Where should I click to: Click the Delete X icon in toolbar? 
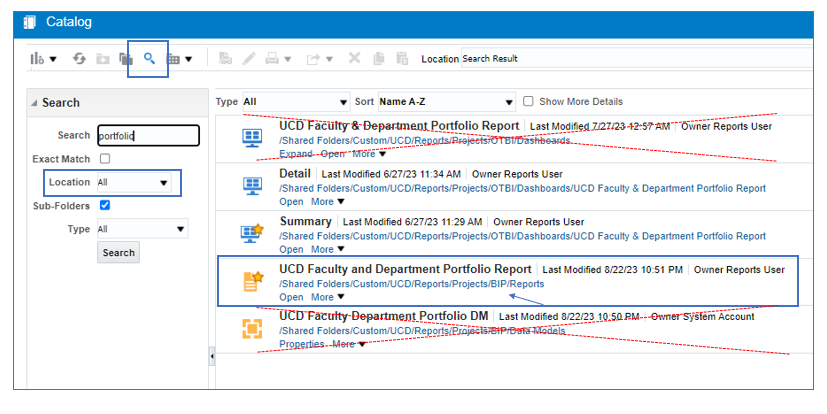click(x=354, y=59)
